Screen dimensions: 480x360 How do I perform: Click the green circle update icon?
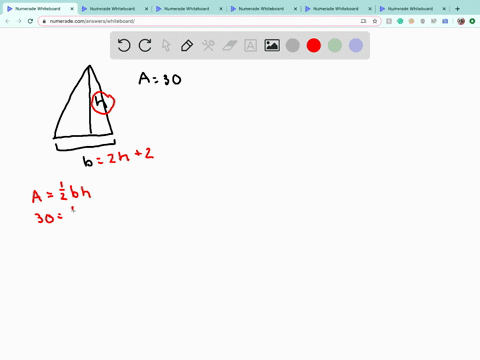[x=472, y=21]
